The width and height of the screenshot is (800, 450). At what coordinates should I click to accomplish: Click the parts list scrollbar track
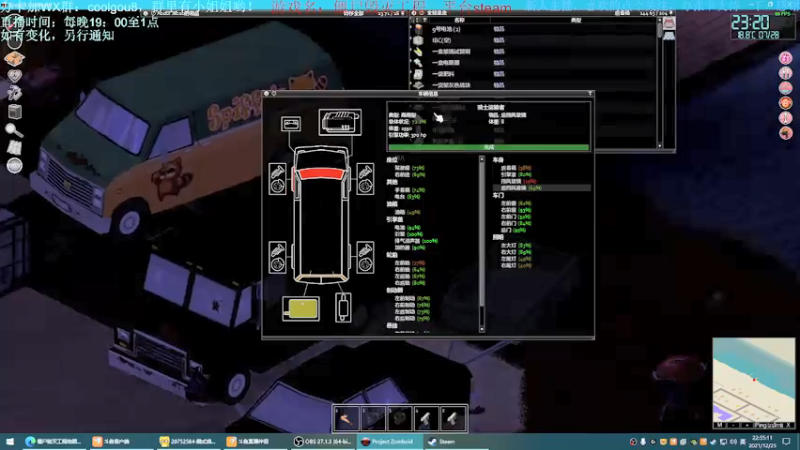482,245
